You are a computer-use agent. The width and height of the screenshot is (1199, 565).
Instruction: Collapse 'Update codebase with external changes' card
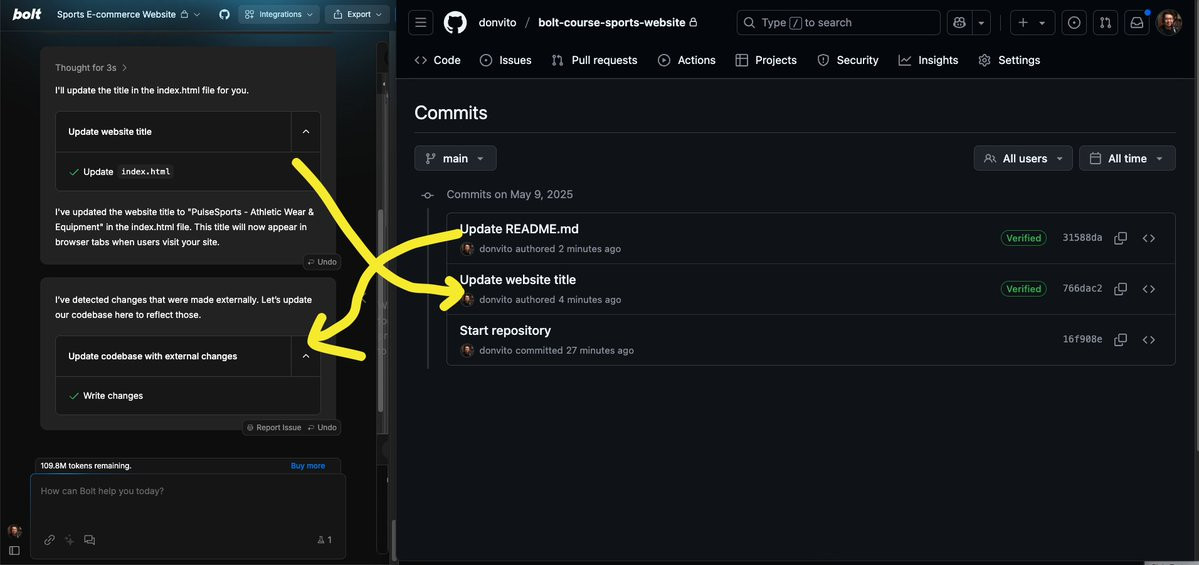pyautogui.click(x=306, y=356)
